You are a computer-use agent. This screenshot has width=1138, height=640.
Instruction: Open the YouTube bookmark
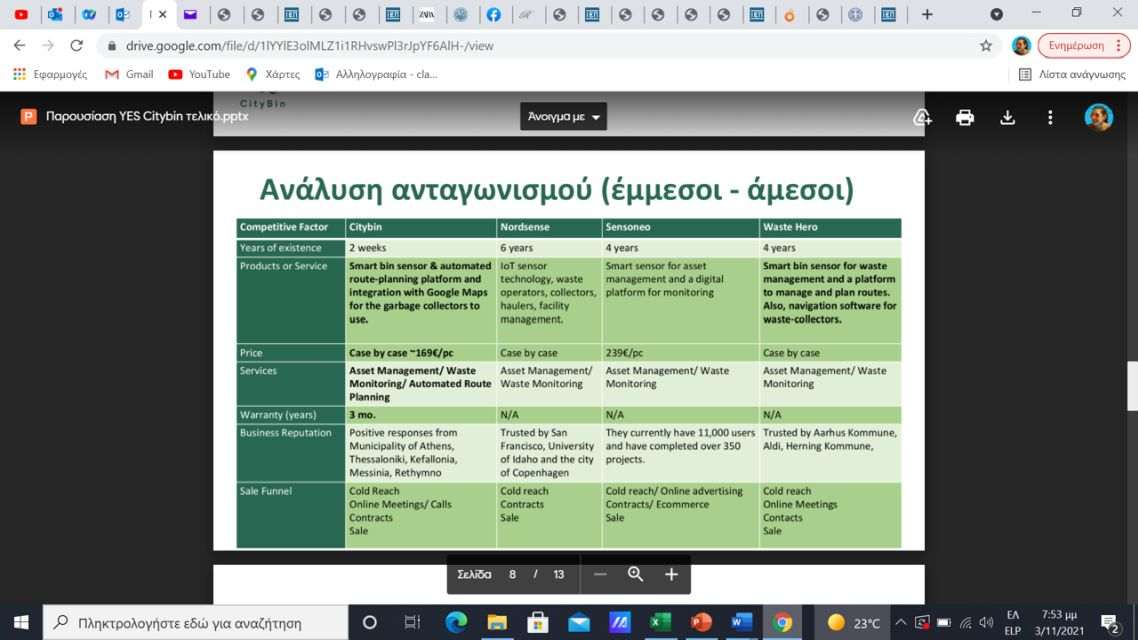[199, 74]
